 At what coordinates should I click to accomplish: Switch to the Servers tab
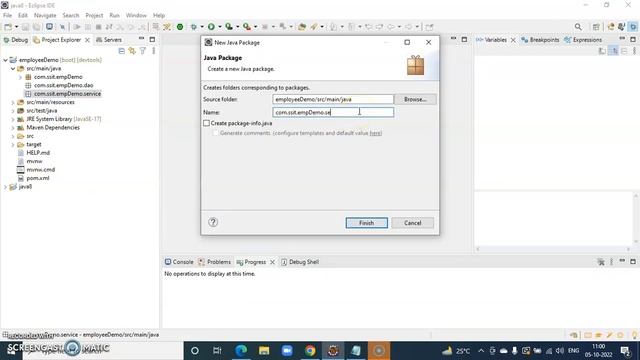[109, 40]
